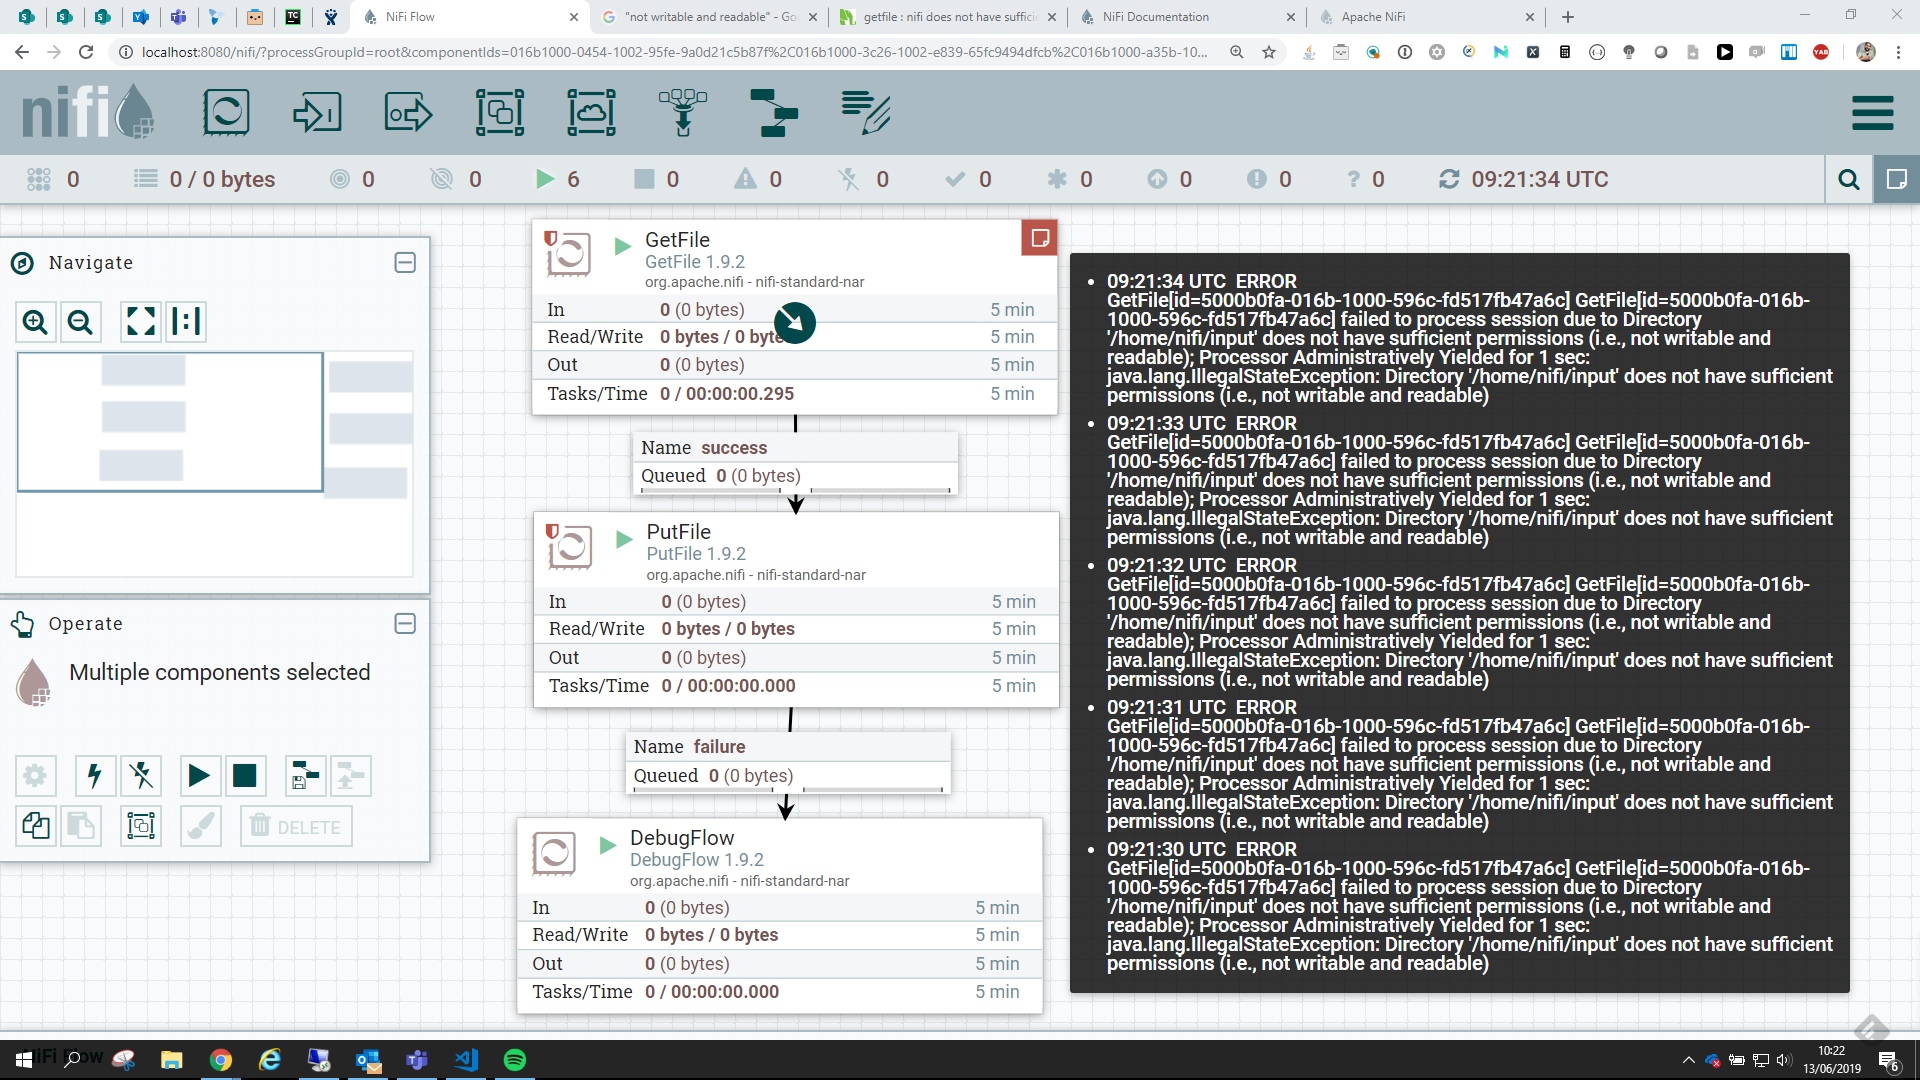
Task: Click the DELETE button
Action: pyautogui.click(x=296, y=827)
